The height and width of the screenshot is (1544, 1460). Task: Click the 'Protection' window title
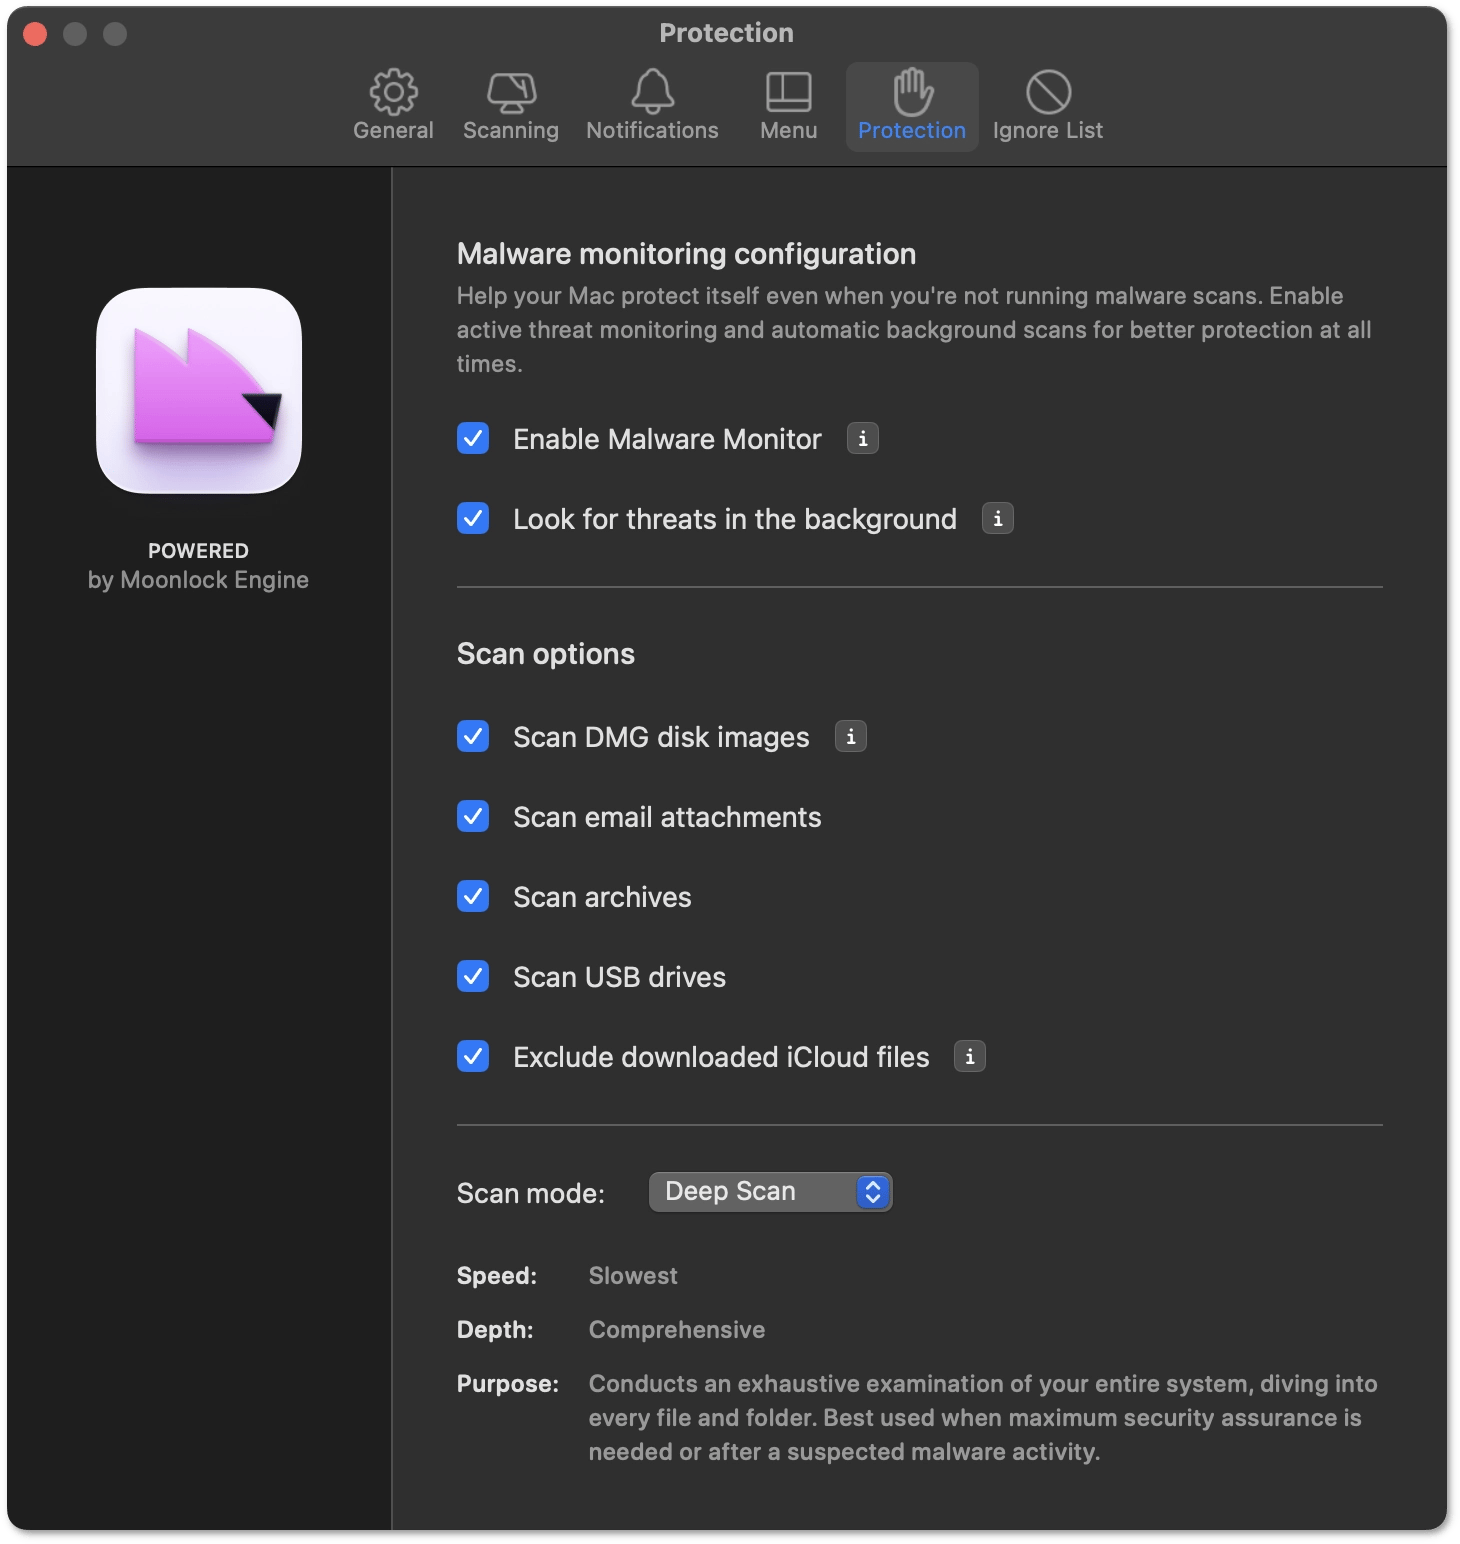point(727,33)
